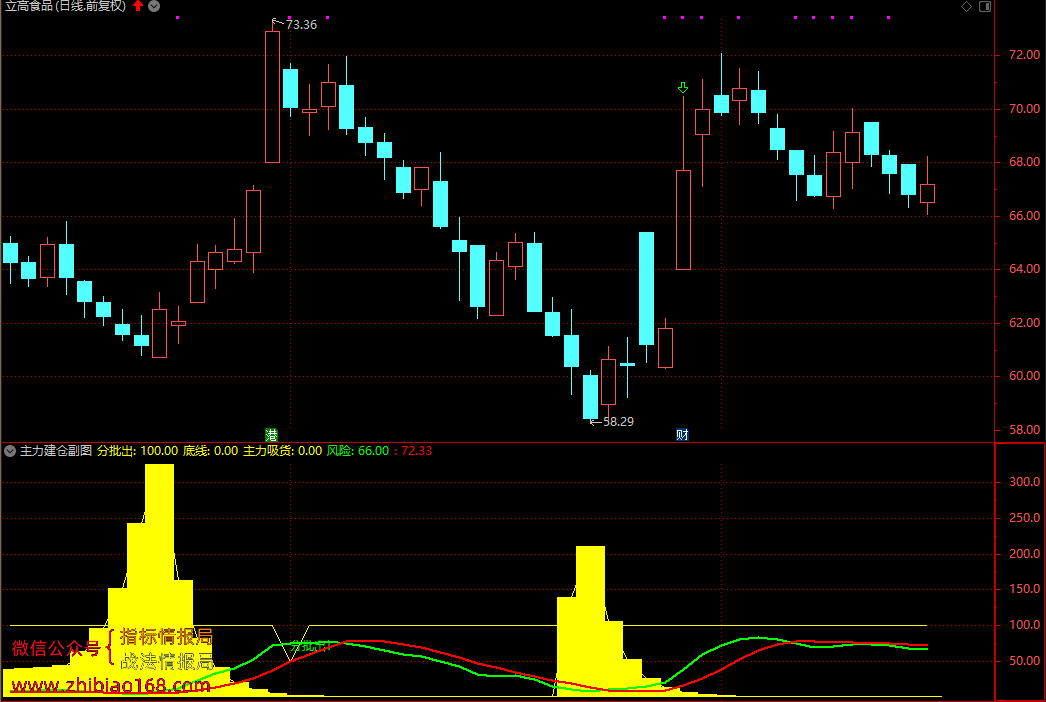Click the 68.00 price axis label
The width and height of the screenshot is (1046, 702).
(x=1024, y=162)
